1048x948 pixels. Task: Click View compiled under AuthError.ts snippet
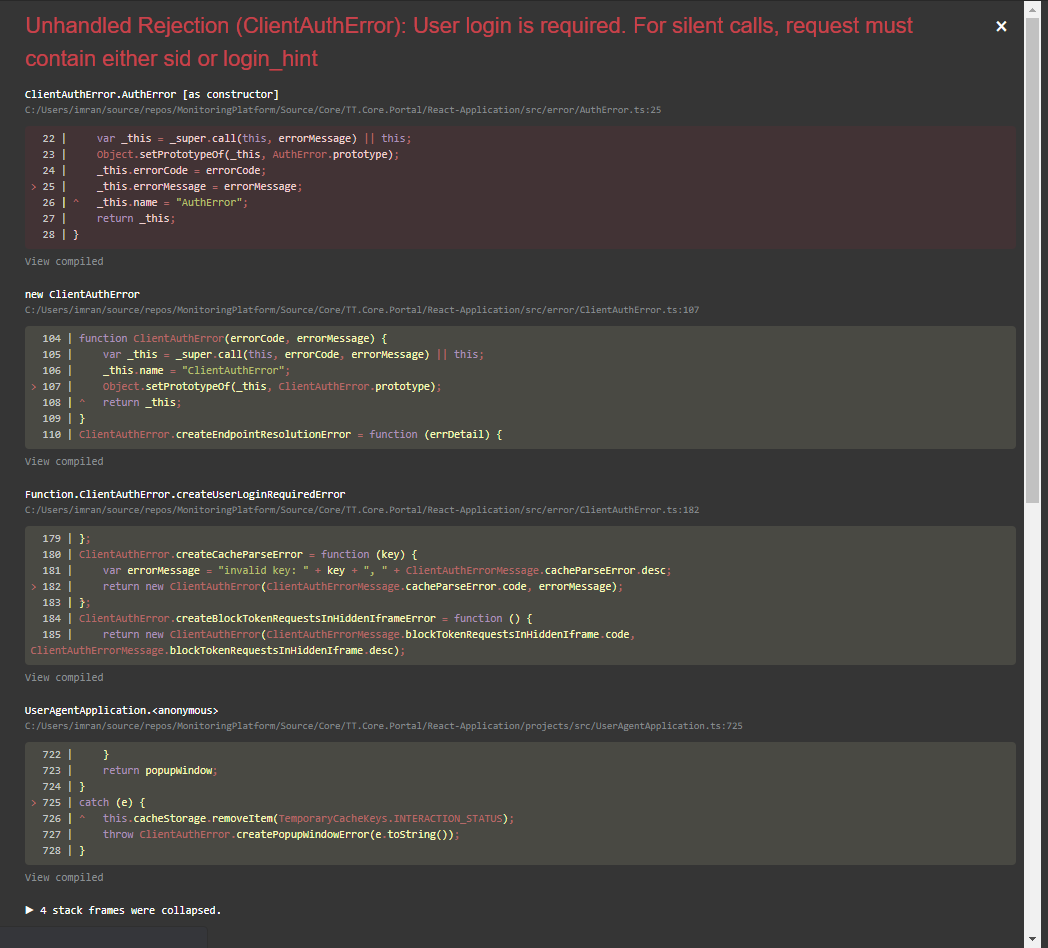64,261
